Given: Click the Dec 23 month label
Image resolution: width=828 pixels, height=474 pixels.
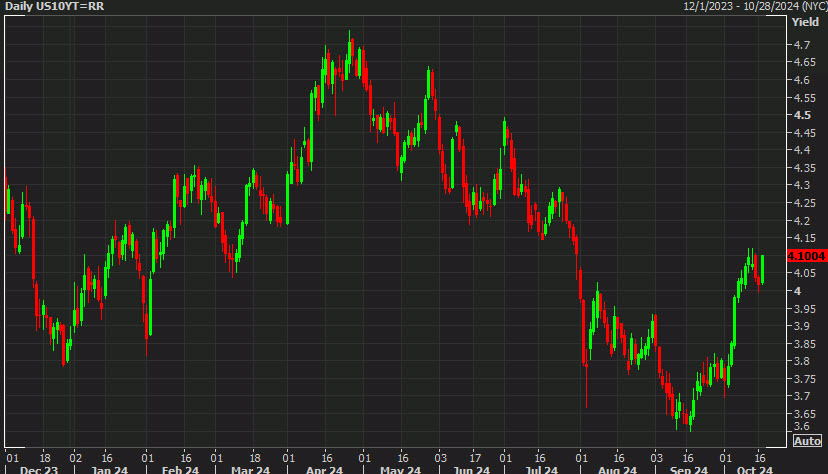Looking at the screenshot, I should point(40,468).
